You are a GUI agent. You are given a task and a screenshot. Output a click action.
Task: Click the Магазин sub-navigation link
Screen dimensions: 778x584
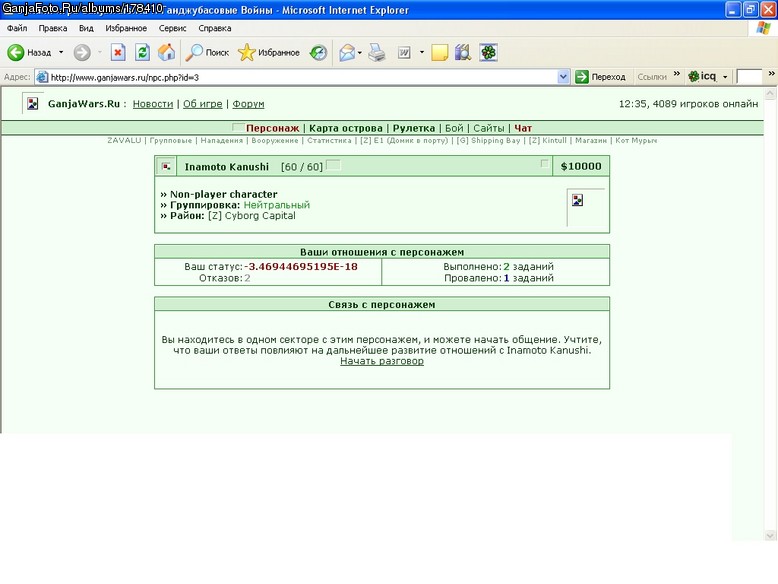click(591, 140)
